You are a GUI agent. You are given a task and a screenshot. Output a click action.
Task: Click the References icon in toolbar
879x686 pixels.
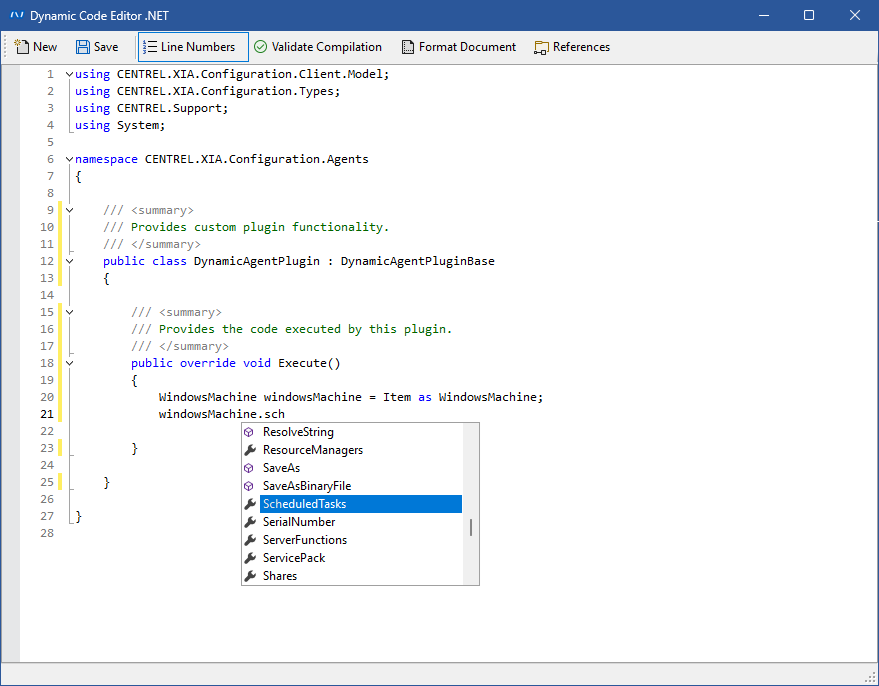point(542,47)
